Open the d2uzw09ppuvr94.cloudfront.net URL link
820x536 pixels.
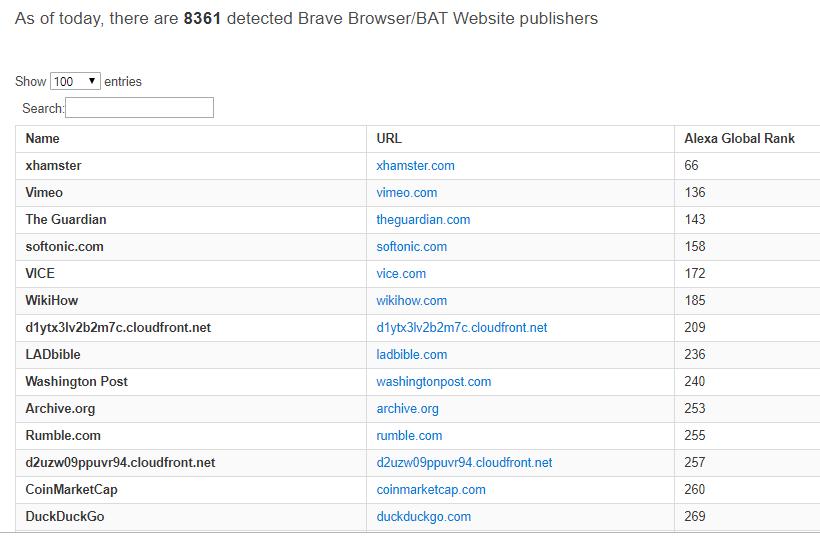464,463
